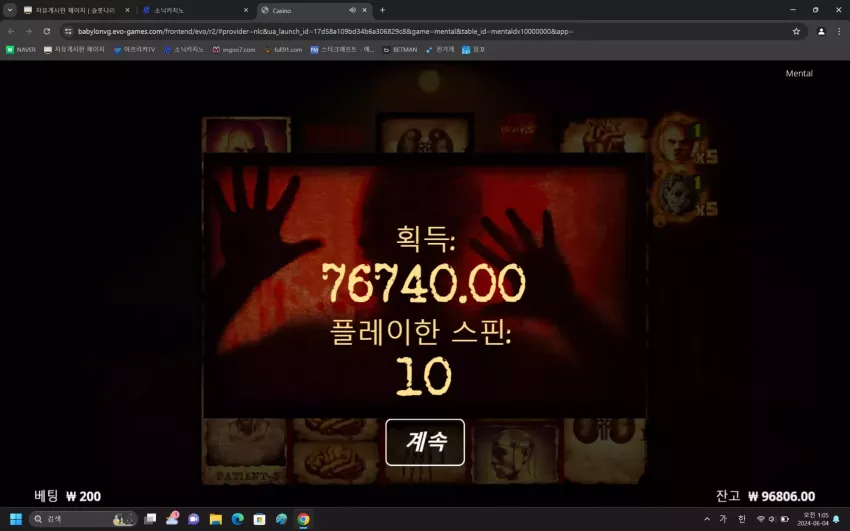Launch Microsoft Edge from the taskbar
850x531 pixels.
tap(237, 519)
